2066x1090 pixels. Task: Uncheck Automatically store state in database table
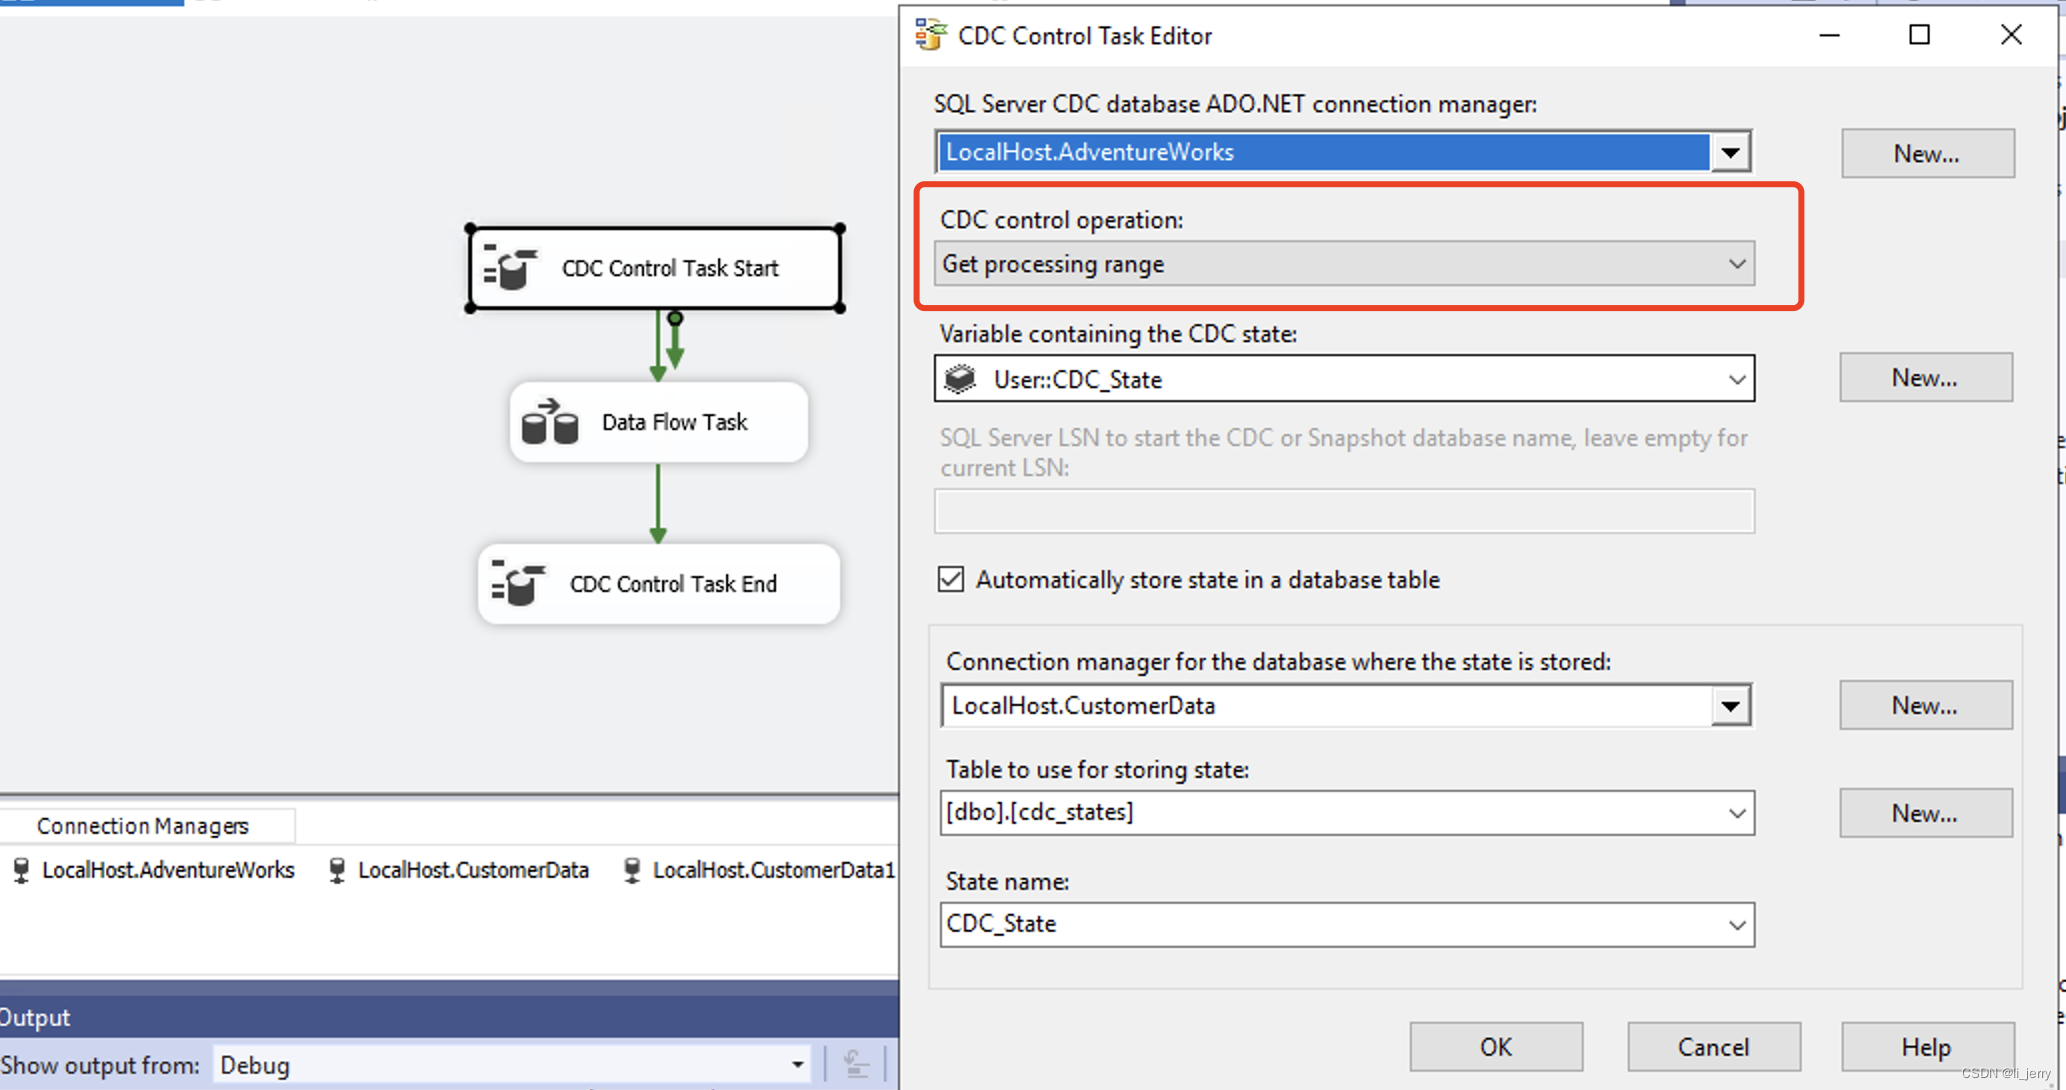[x=951, y=579]
